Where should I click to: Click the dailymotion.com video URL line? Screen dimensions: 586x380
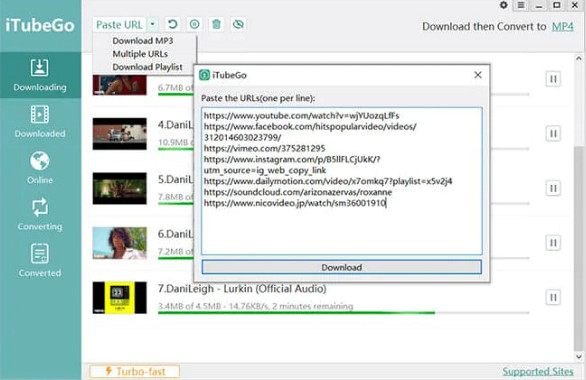pos(328,181)
